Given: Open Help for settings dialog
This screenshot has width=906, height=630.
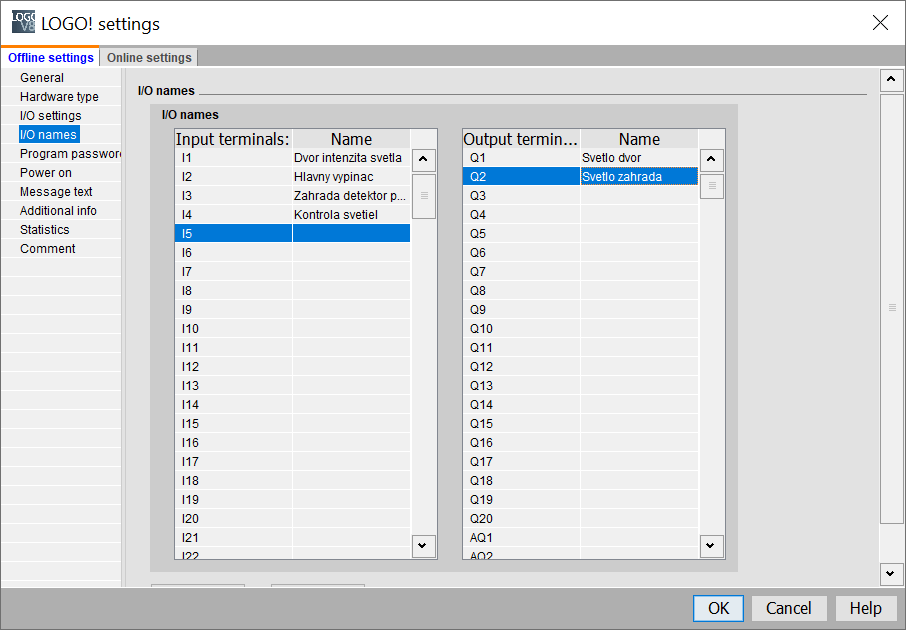Looking at the screenshot, I should click(865, 608).
